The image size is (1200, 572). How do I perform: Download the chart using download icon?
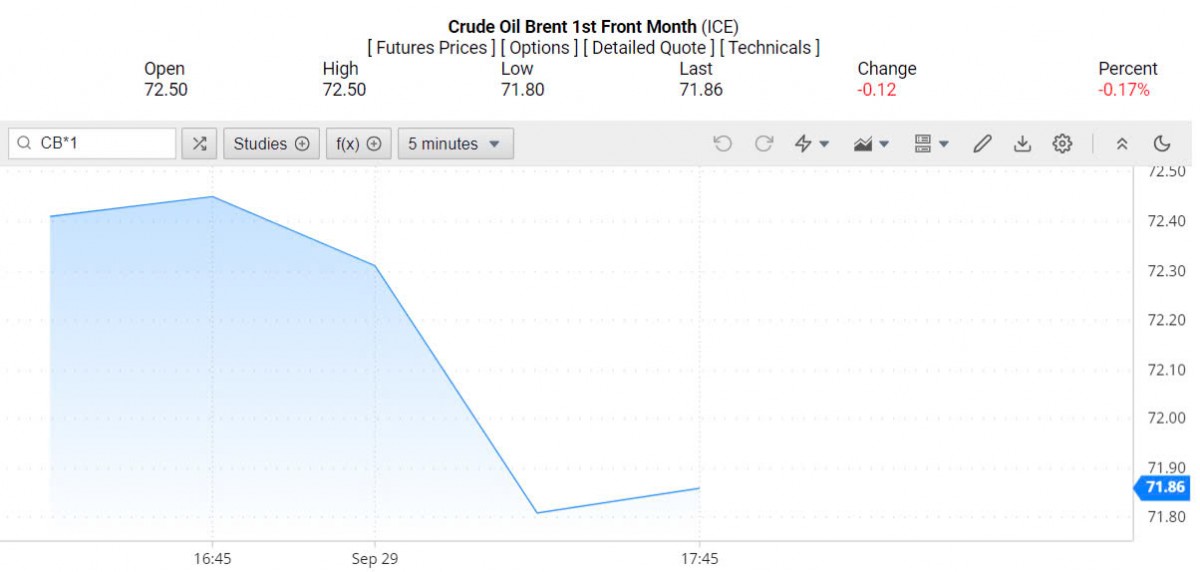[x=1022, y=144]
